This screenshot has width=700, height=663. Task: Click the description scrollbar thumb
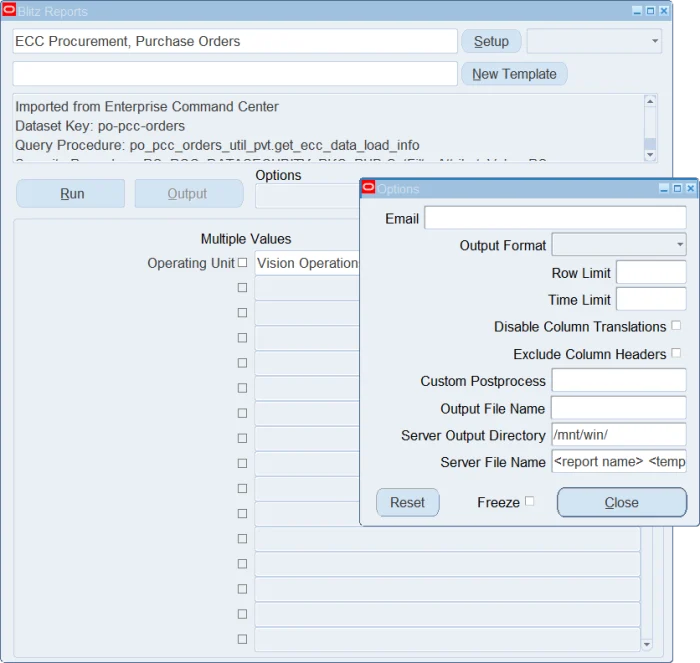coord(650,144)
